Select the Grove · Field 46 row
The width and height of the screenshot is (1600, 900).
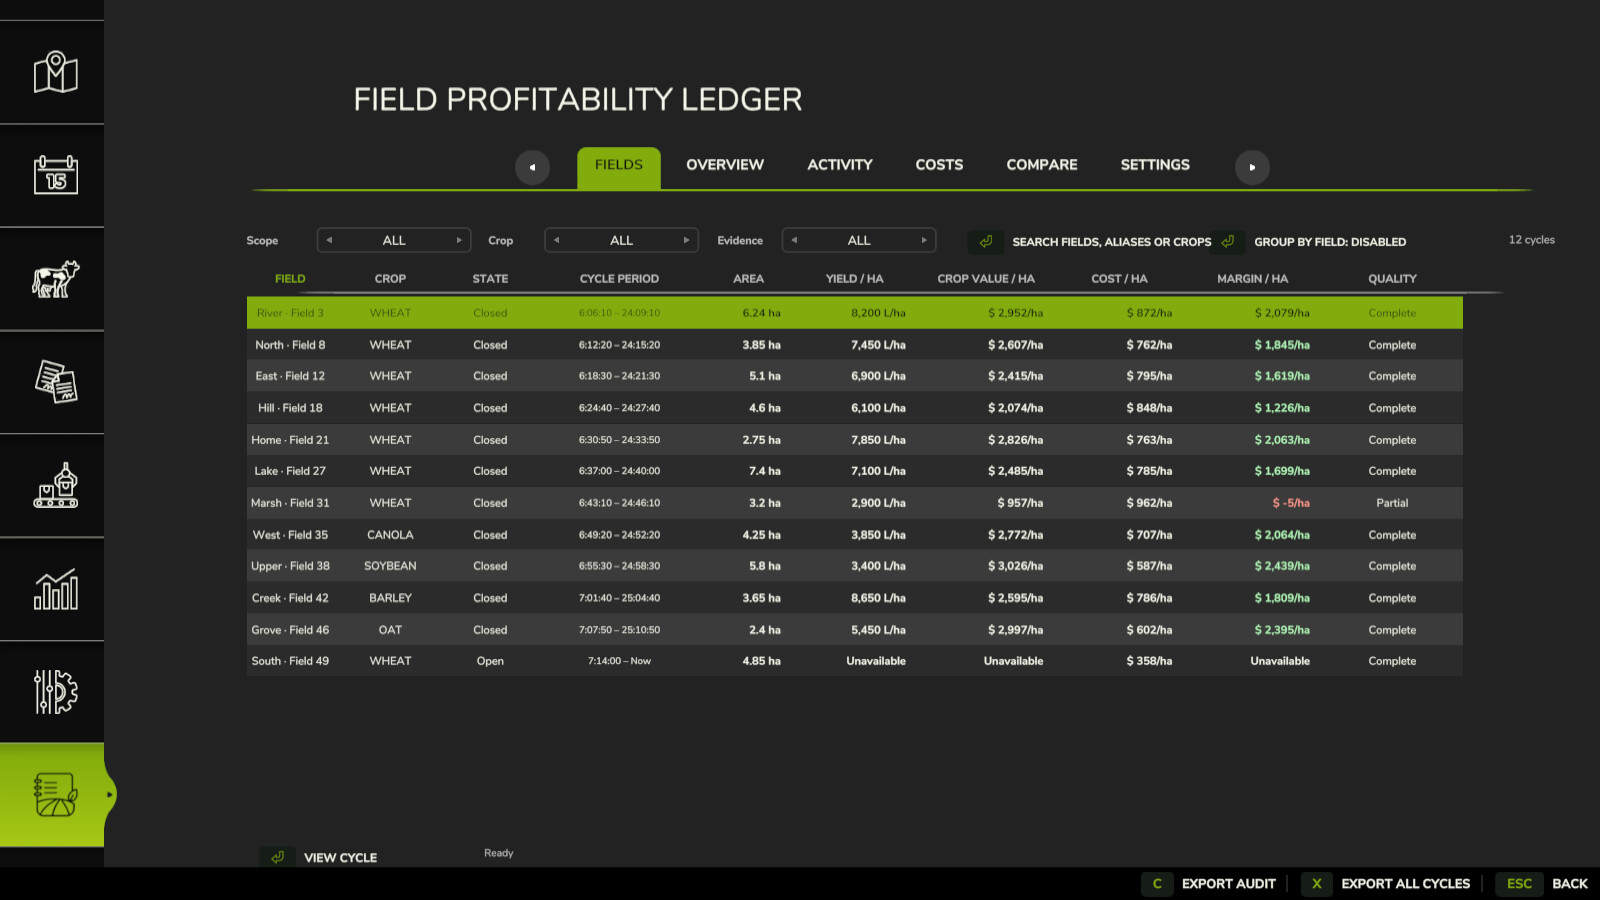pos(855,630)
